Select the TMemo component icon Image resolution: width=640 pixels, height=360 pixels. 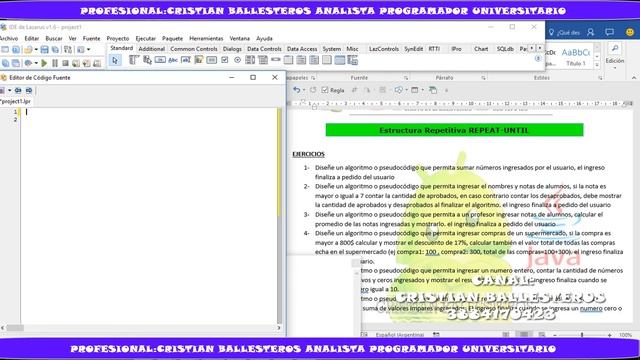click(x=199, y=60)
